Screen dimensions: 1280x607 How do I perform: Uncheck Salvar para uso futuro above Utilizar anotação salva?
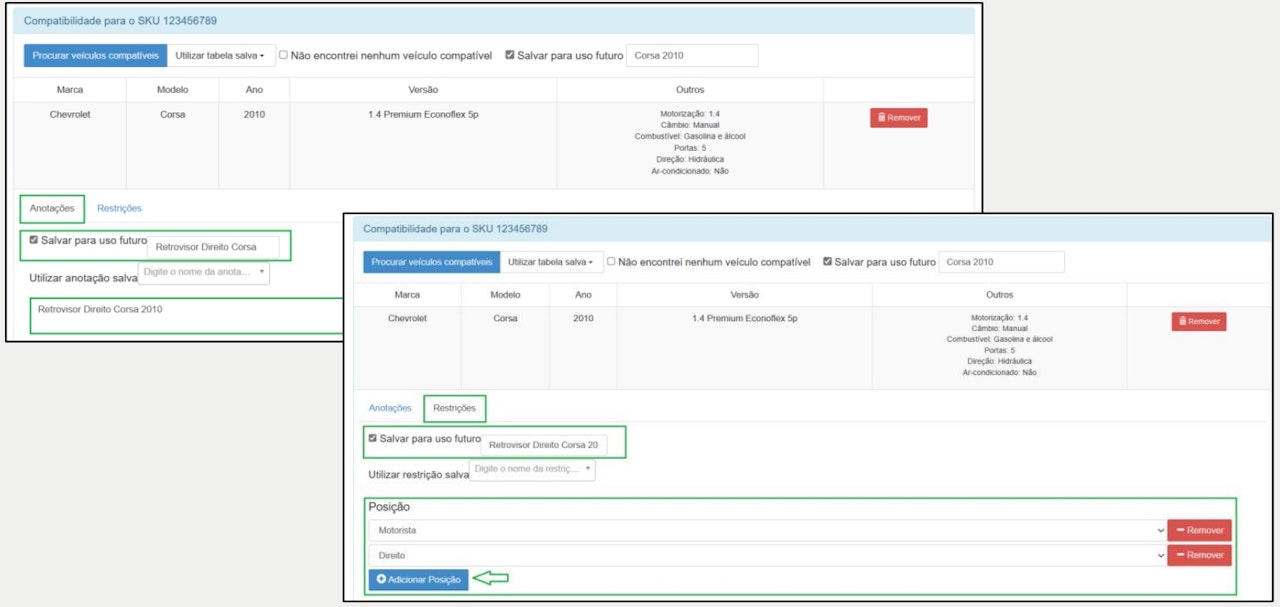coord(35,241)
